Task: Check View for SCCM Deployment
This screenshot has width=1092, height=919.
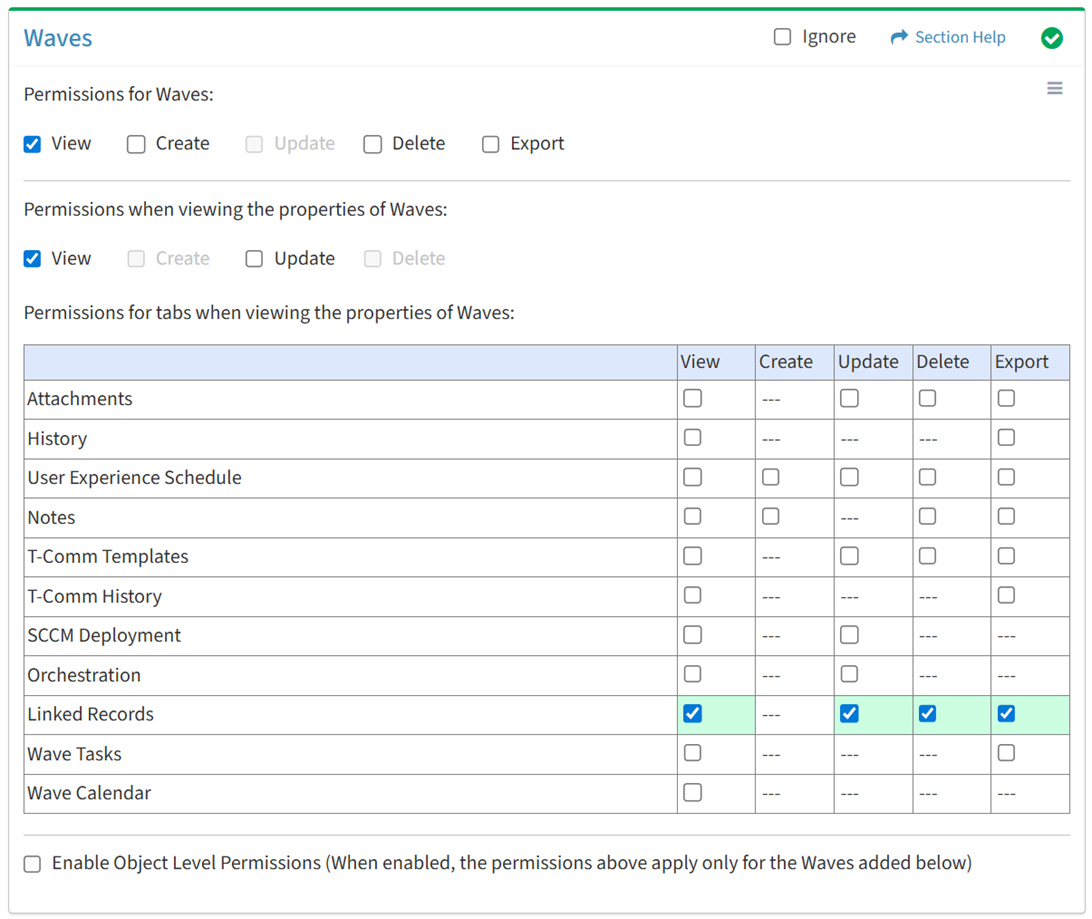Action: [692, 635]
